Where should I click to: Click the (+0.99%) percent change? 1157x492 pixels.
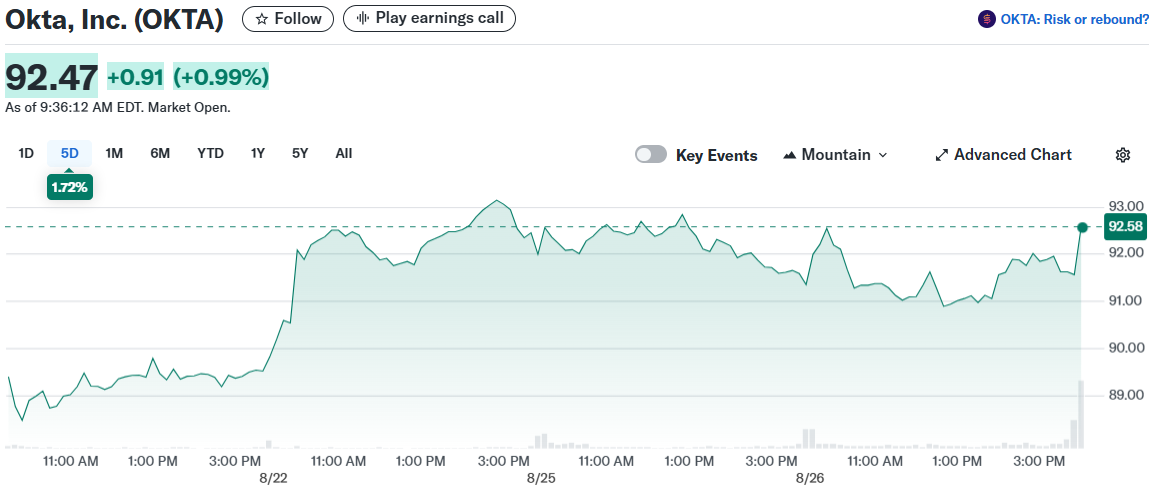[x=221, y=77]
